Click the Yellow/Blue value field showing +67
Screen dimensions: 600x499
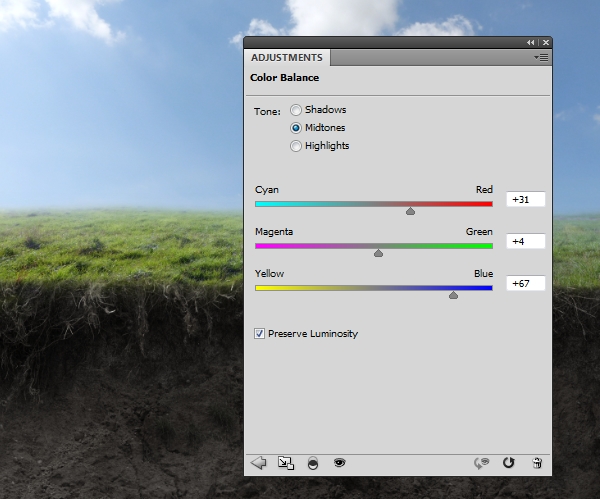click(525, 284)
